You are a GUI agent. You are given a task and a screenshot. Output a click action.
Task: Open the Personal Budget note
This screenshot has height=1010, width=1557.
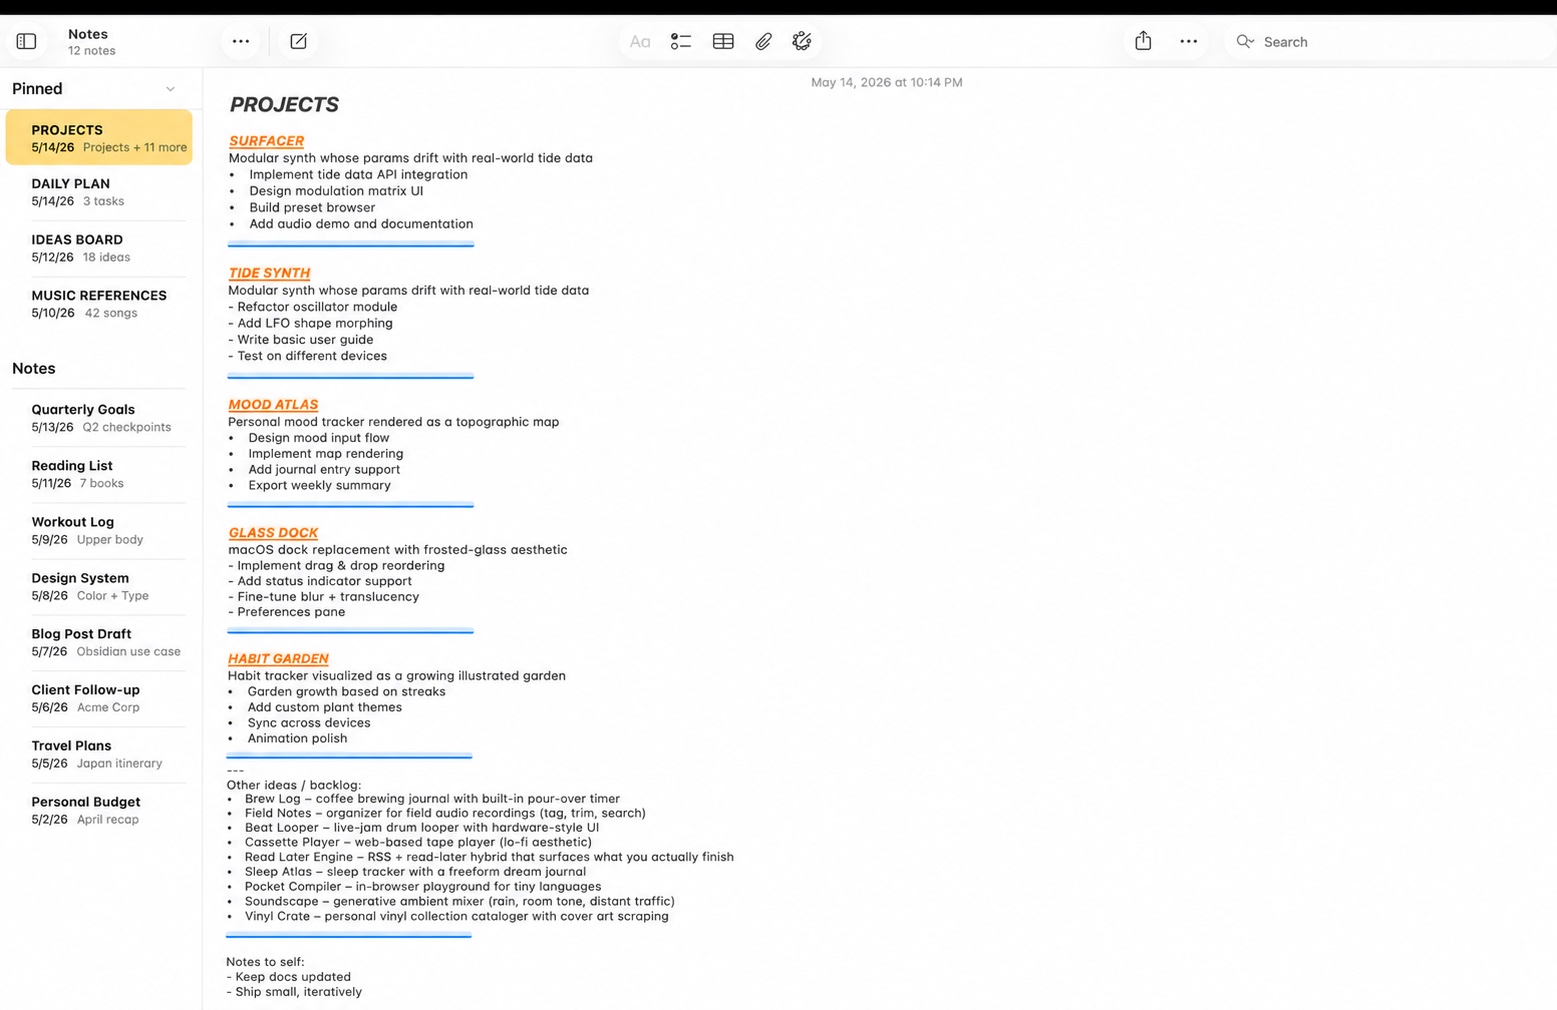(x=99, y=810)
